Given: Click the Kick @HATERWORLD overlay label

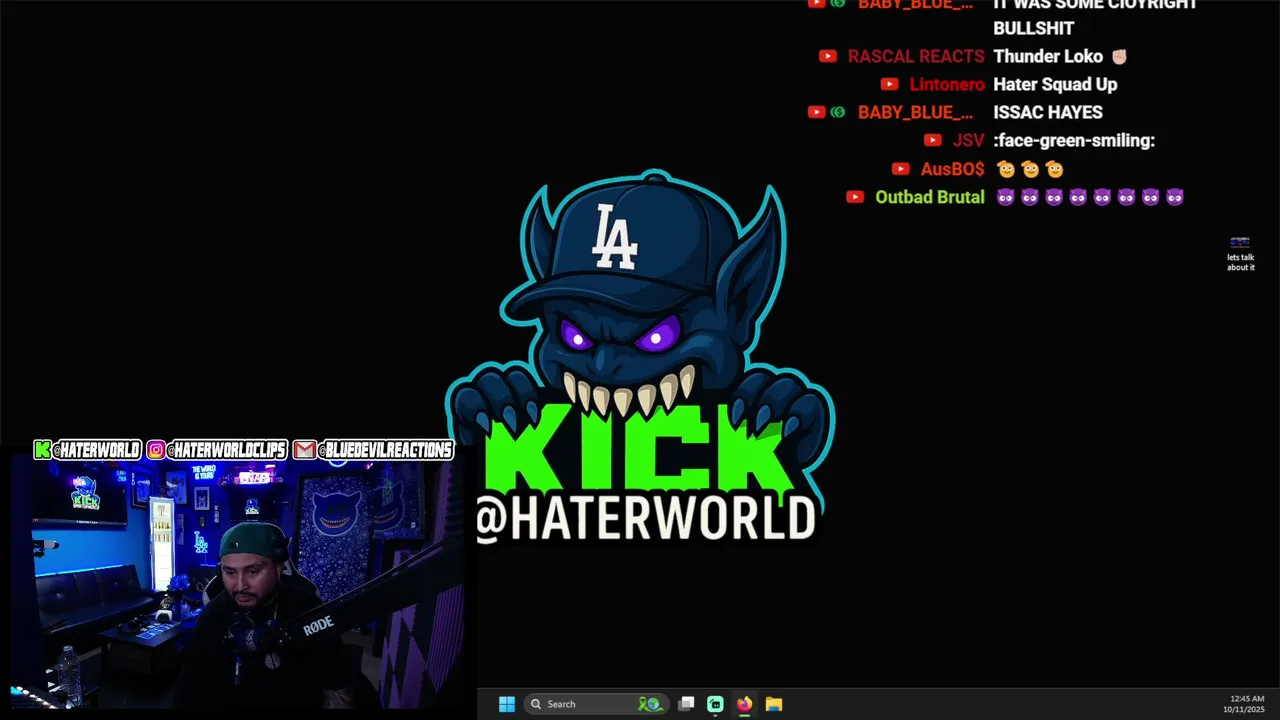Looking at the screenshot, I should click(x=88, y=450).
